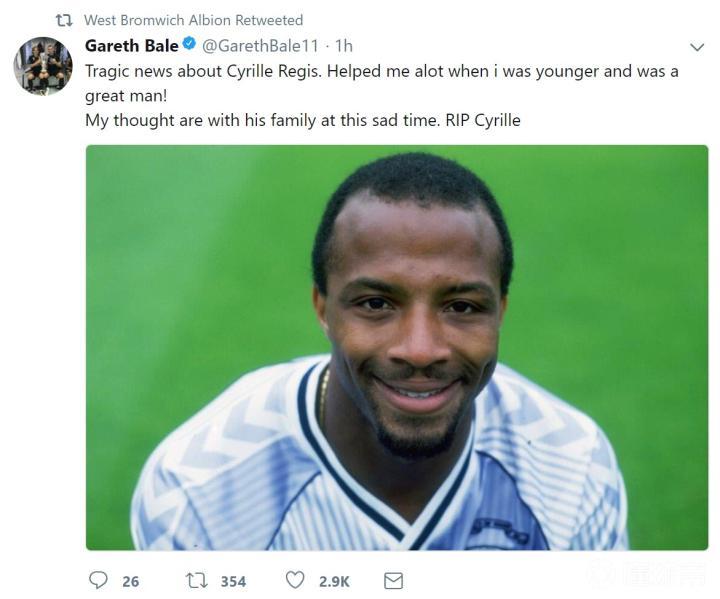Click the reply count 26

click(130, 581)
